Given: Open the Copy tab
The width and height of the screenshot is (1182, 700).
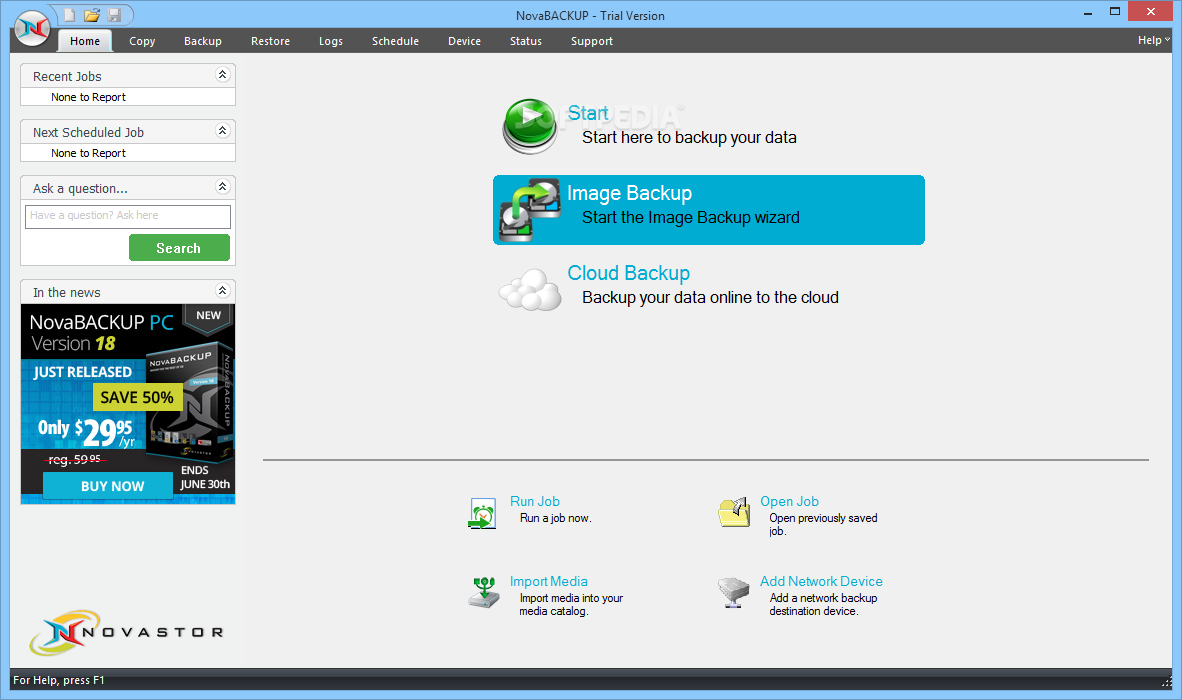Looking at the screenshot, I should point(142,41).
